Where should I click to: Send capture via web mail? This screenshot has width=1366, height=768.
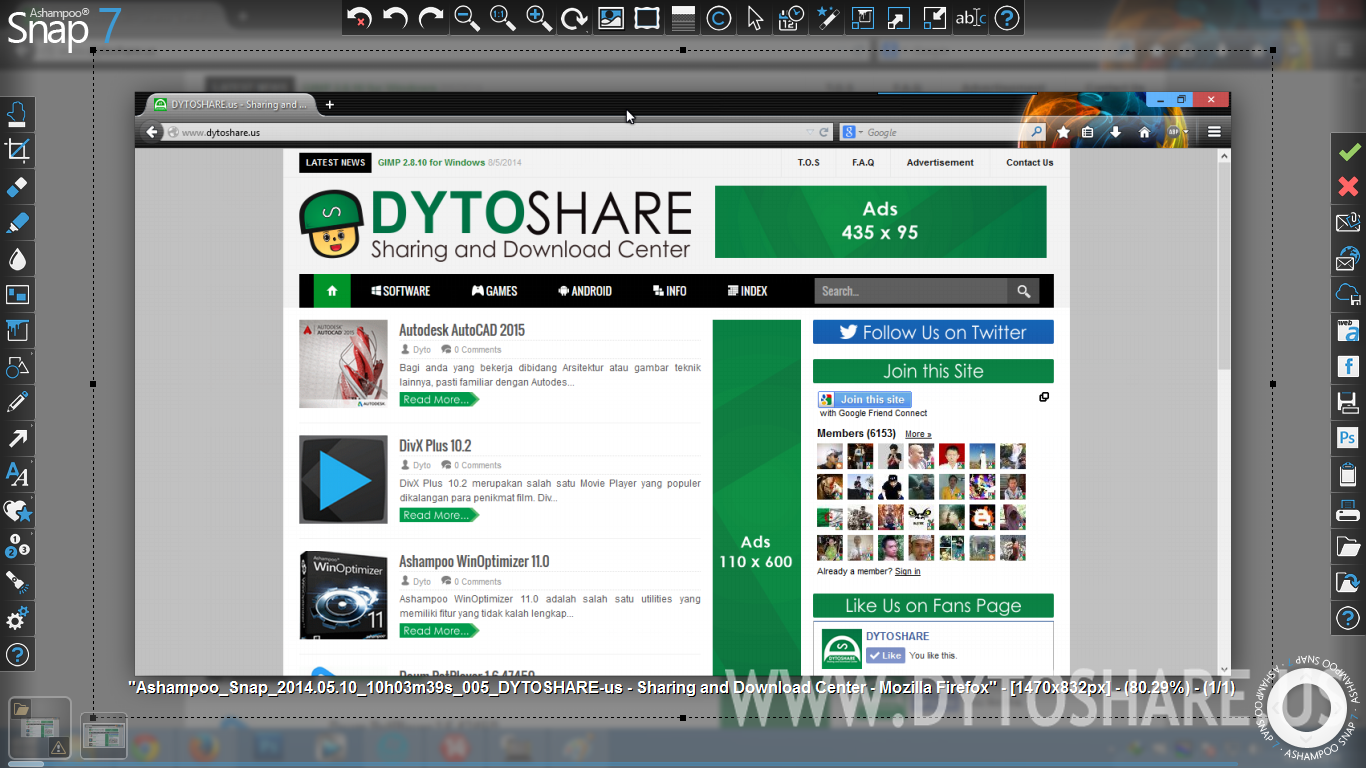(x=1349, y=259)
